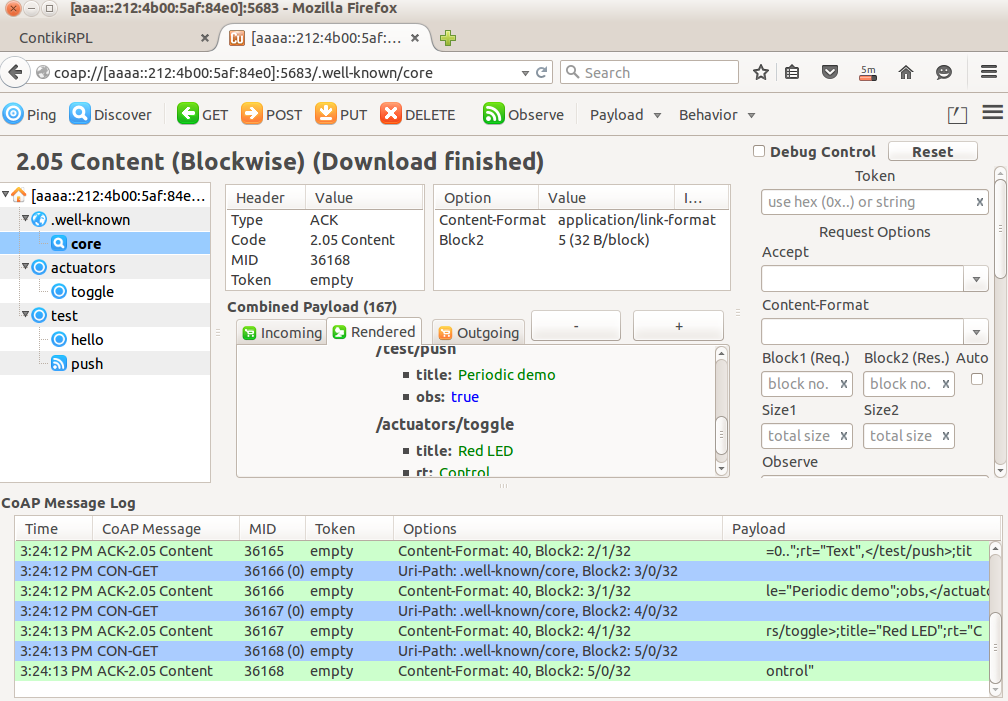
Task: Switch to the Incoming payload tab
Action: click(281, 333)
